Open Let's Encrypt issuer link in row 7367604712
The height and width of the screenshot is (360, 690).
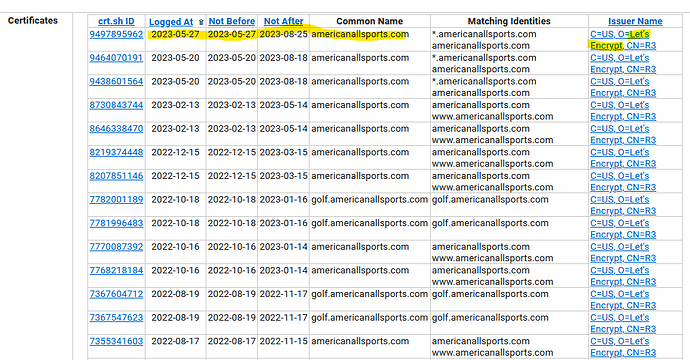click(623, 300)
